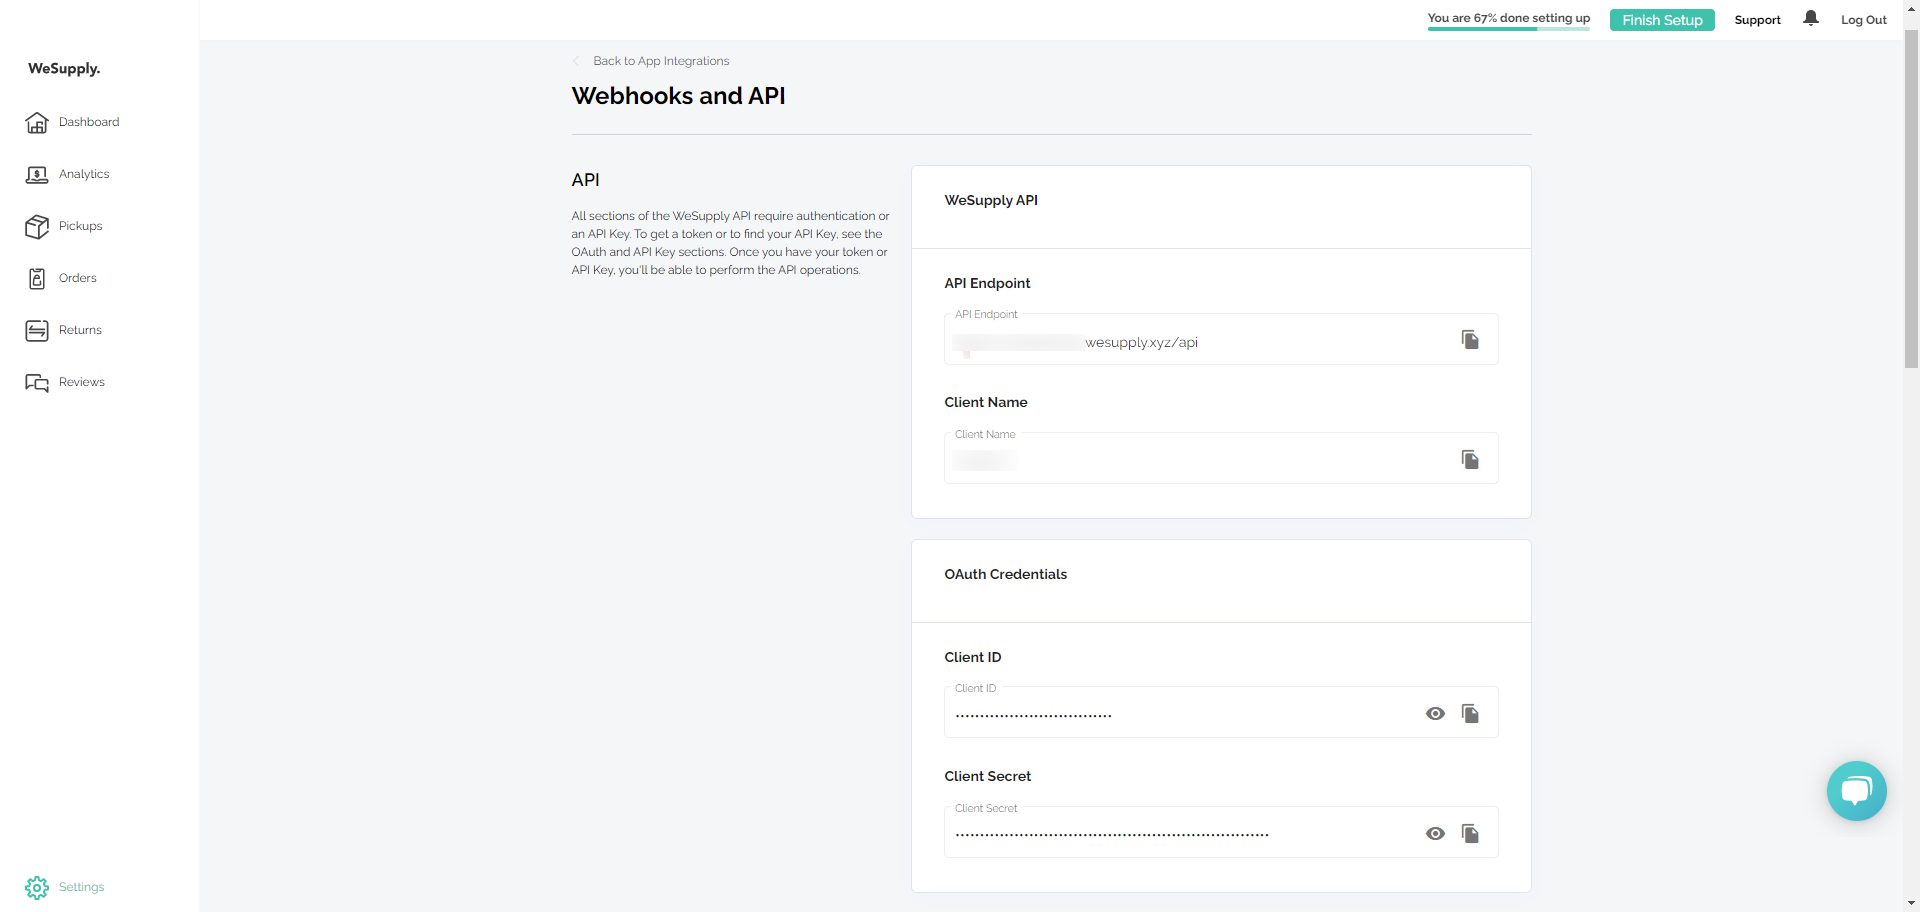
Task: Click the Finish Setup button
Action: point(1662,20)
